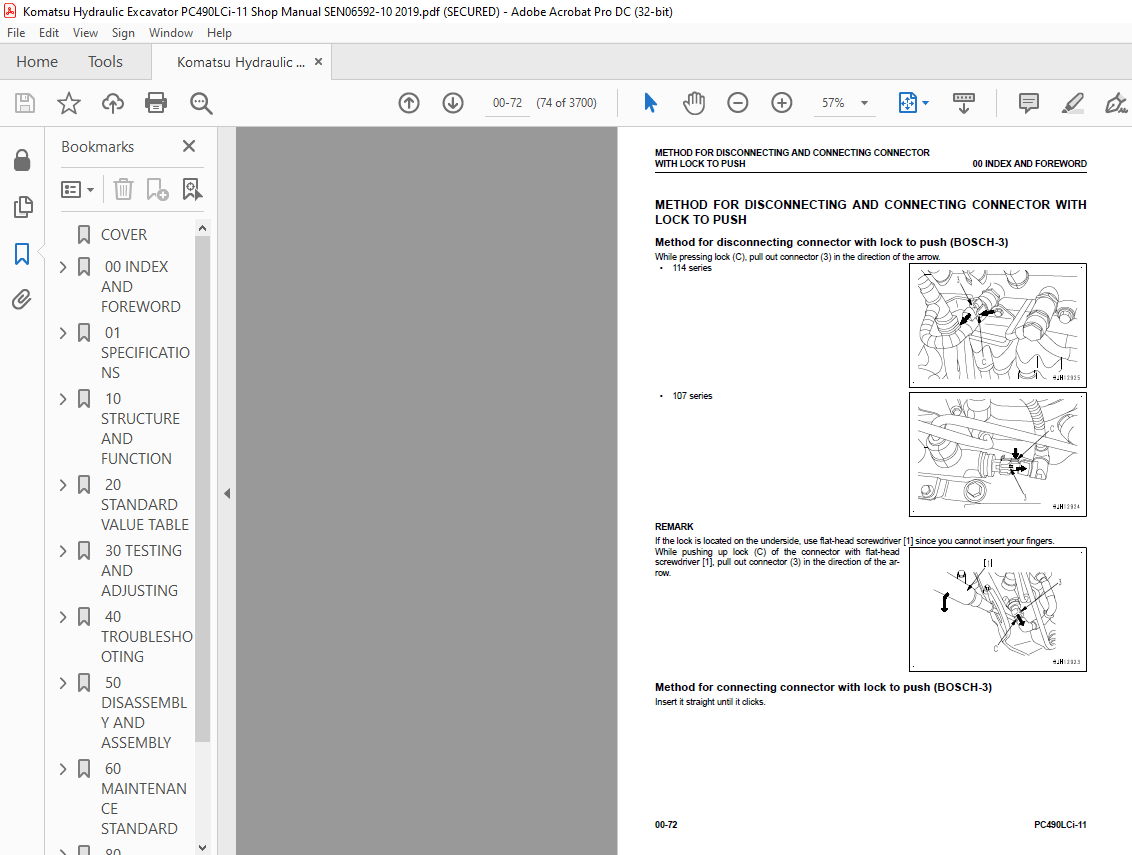Expand the 00 INDEX AND FOREWORD bookmark

64,267
